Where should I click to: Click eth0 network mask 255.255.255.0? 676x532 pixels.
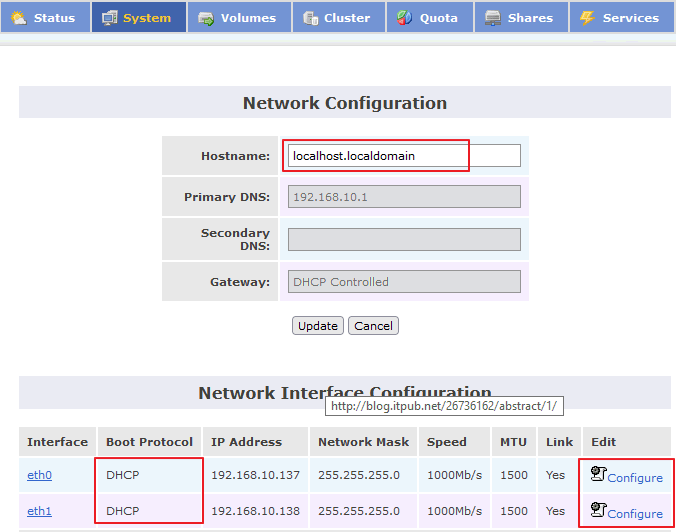[x=359, y=475]
